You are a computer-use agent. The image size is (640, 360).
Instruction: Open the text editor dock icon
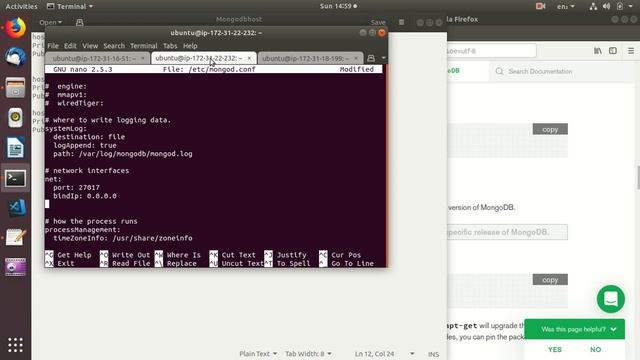[x=15, y=238]
